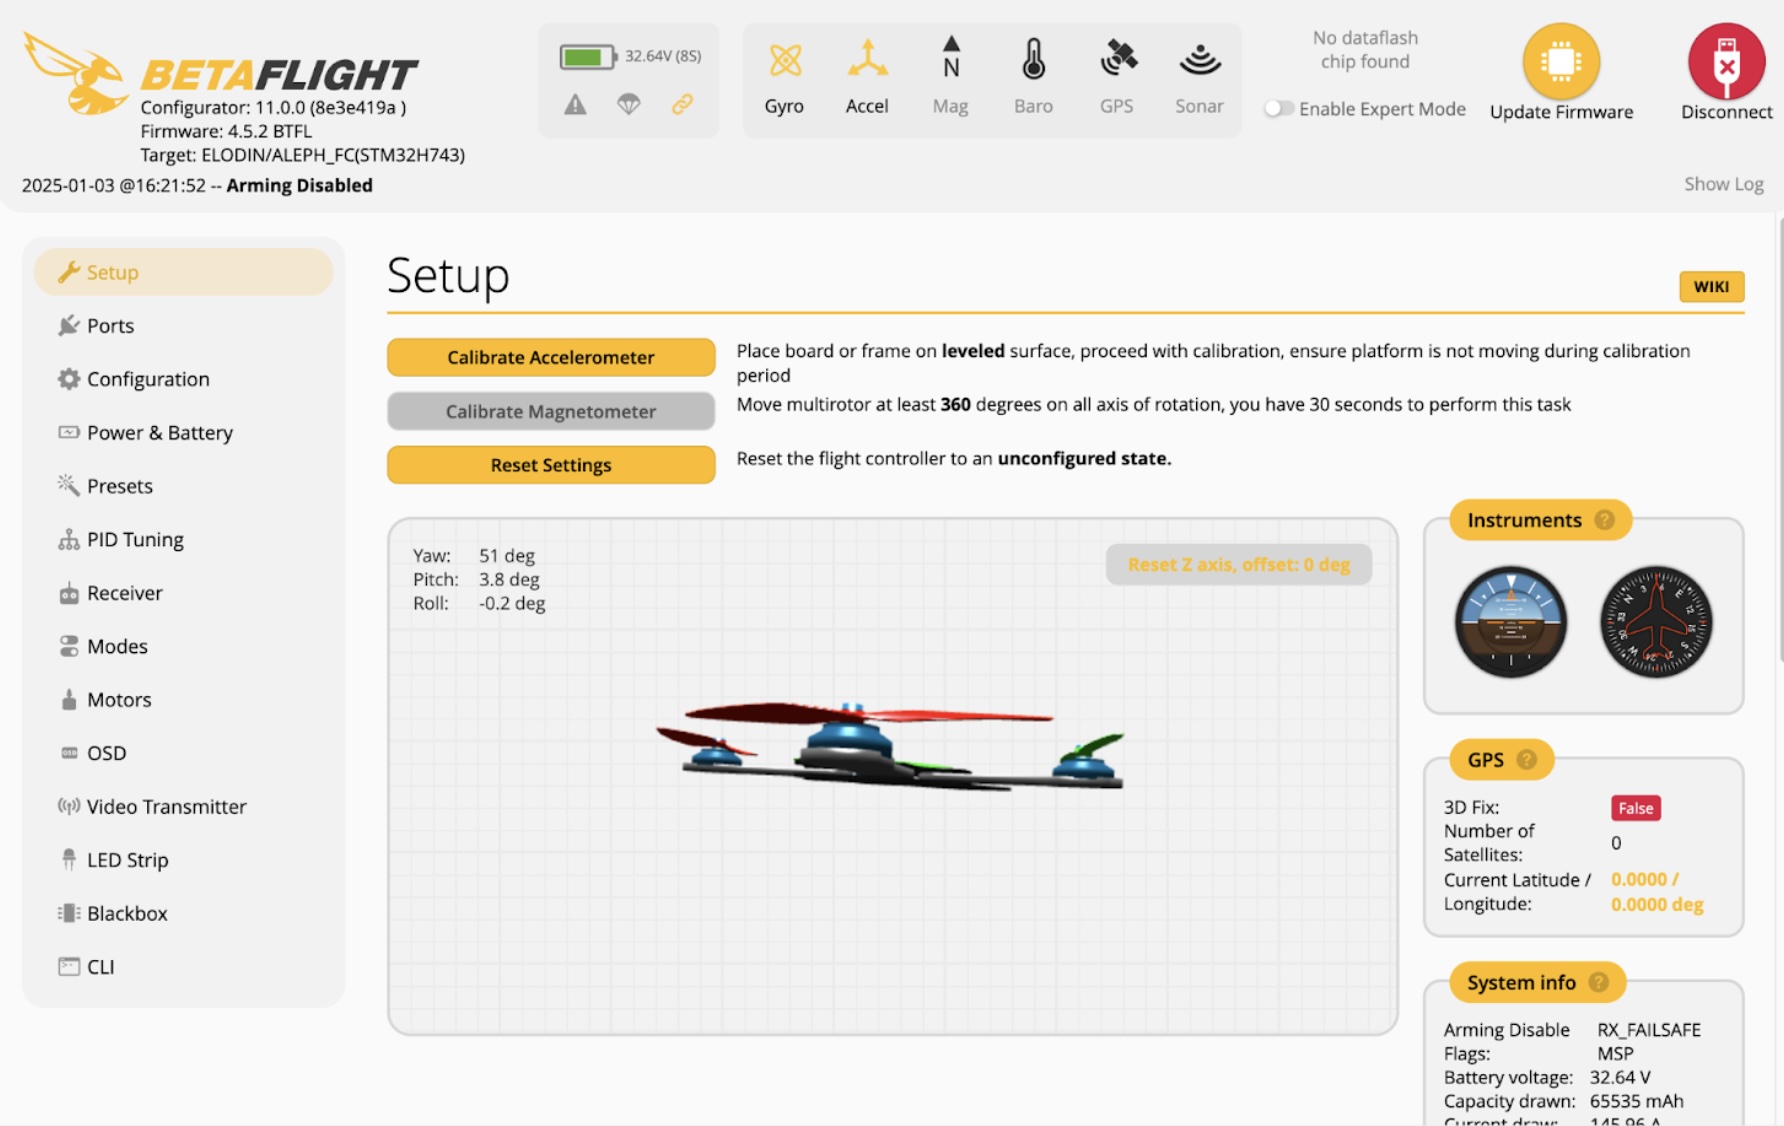
Task: Click Calibrate Accelerometer button
Action: coord(551,357)
